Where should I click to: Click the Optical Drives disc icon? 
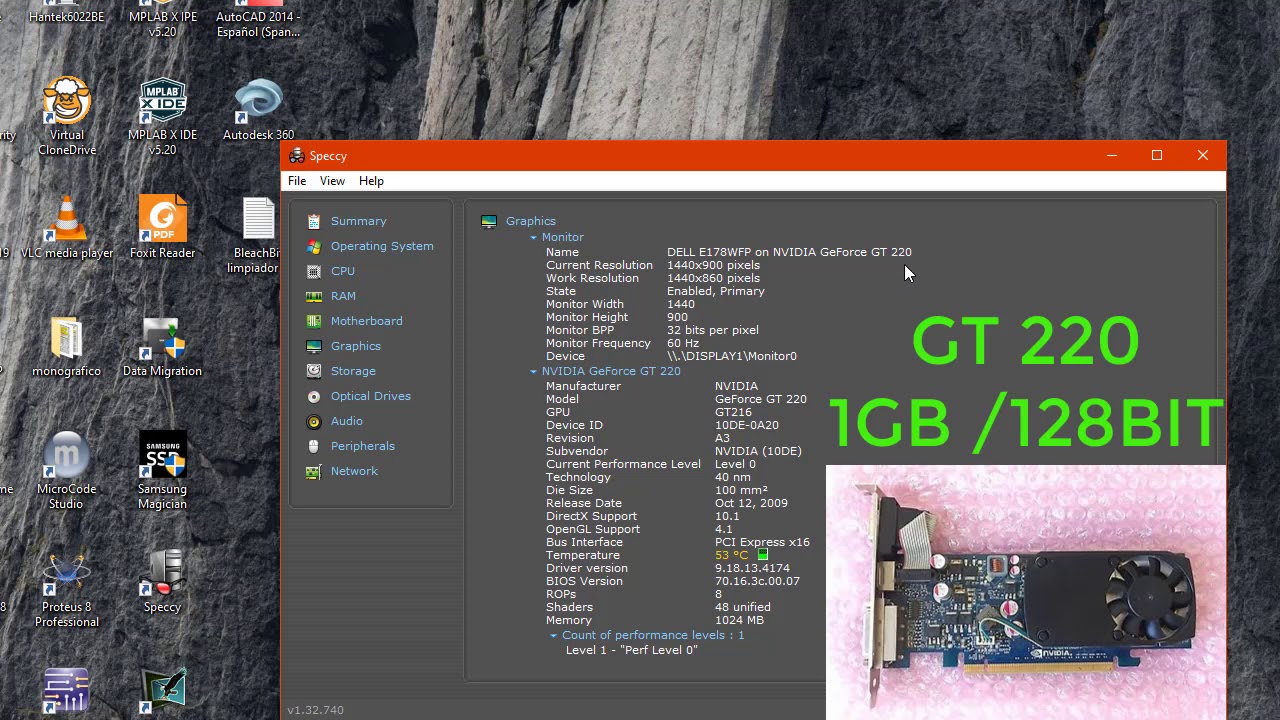(x=314, y=396)
